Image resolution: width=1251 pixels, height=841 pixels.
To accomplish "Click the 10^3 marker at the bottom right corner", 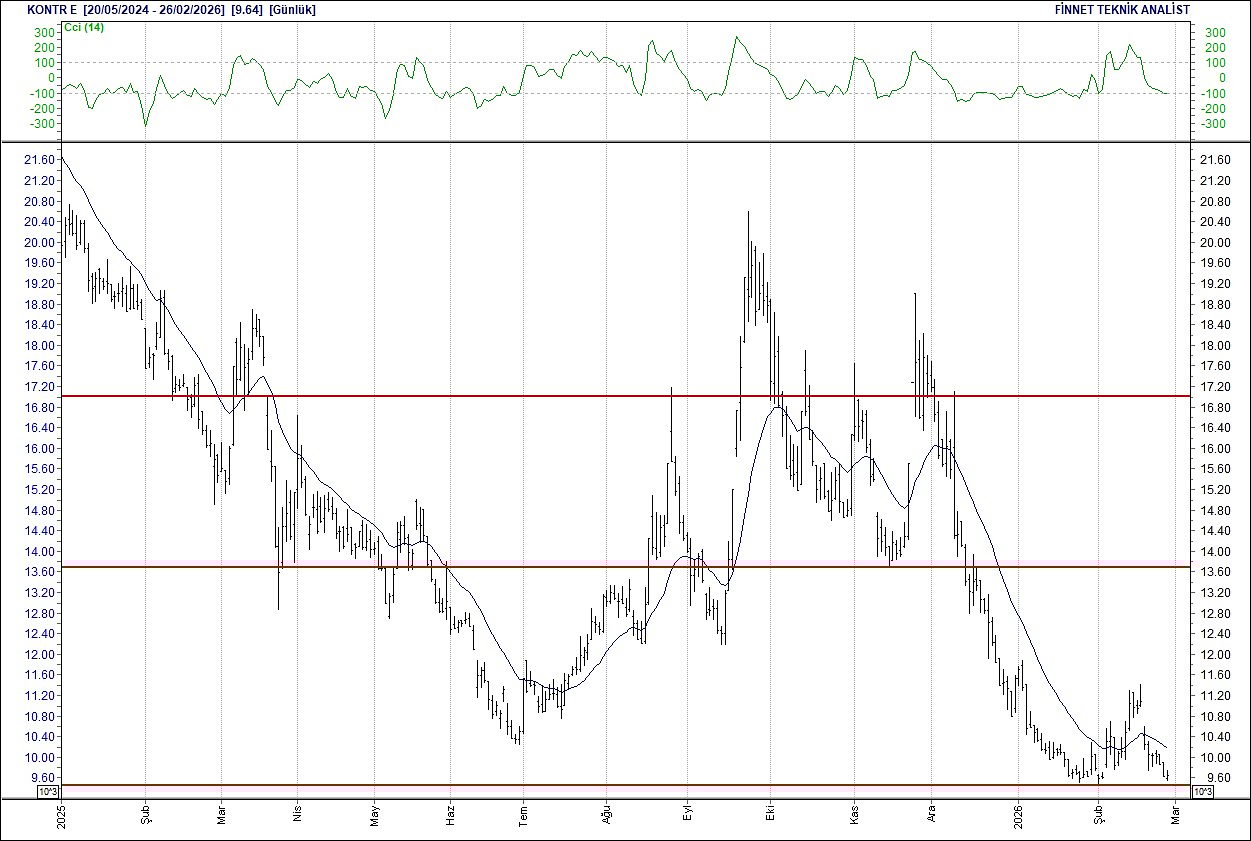I will tap(1204, 790).
